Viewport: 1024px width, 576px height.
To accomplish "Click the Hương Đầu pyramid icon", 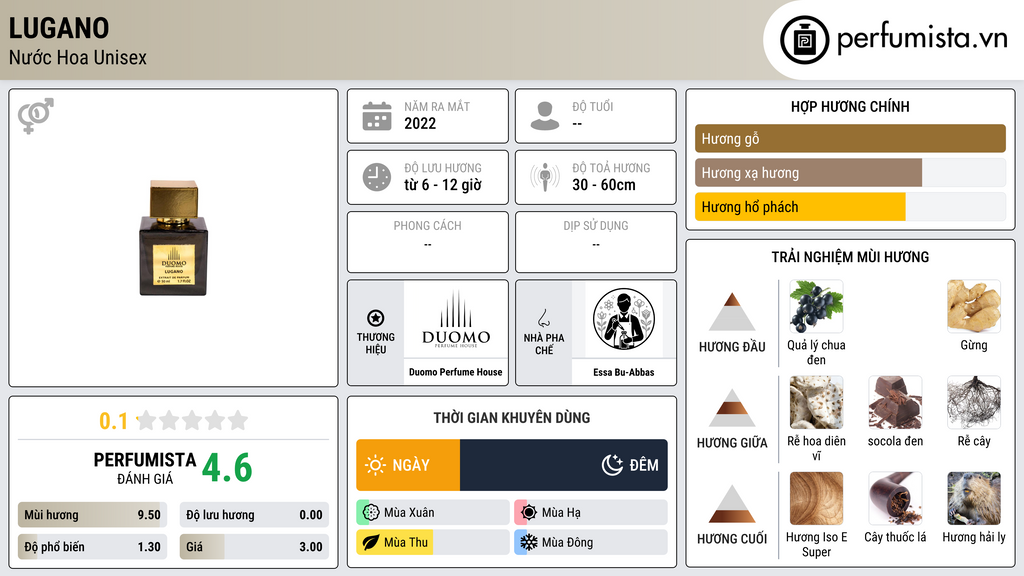I will (732, 312).
